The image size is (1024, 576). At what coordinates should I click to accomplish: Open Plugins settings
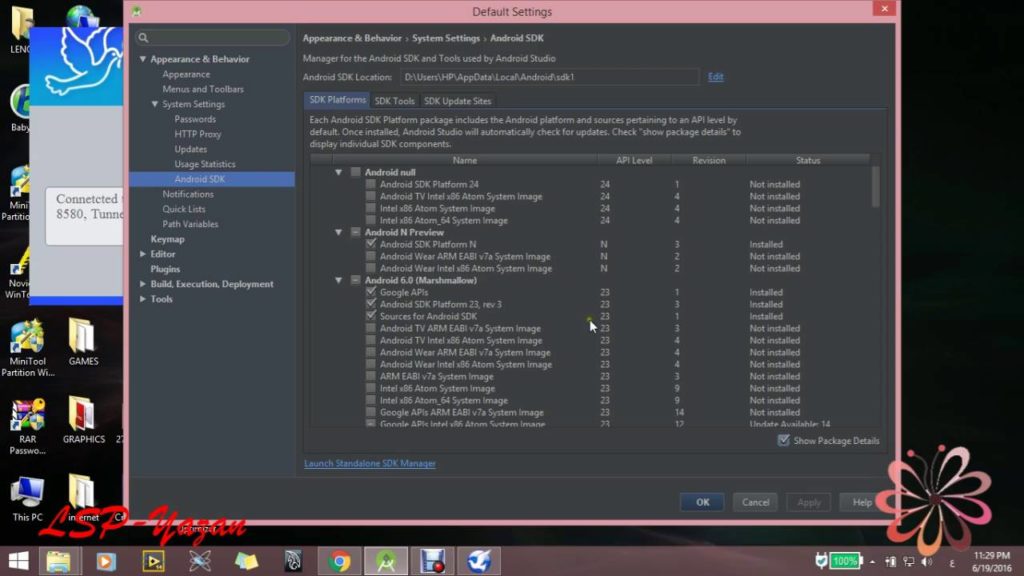[165, 269]
